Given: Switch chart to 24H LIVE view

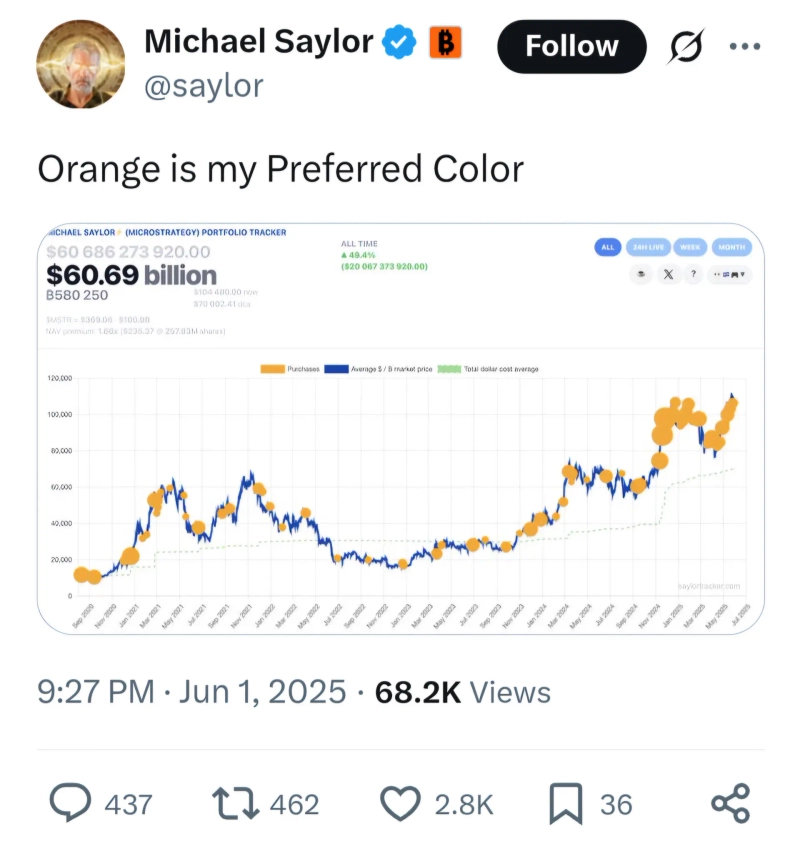Looking at the screenshot, I should (647, 247).
